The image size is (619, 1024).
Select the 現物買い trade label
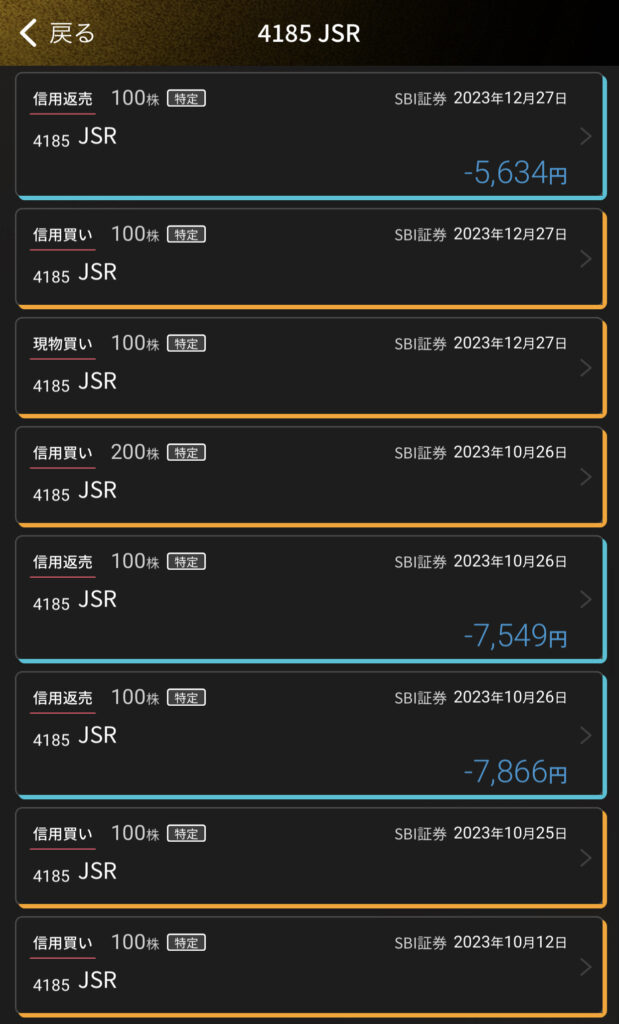62,344
